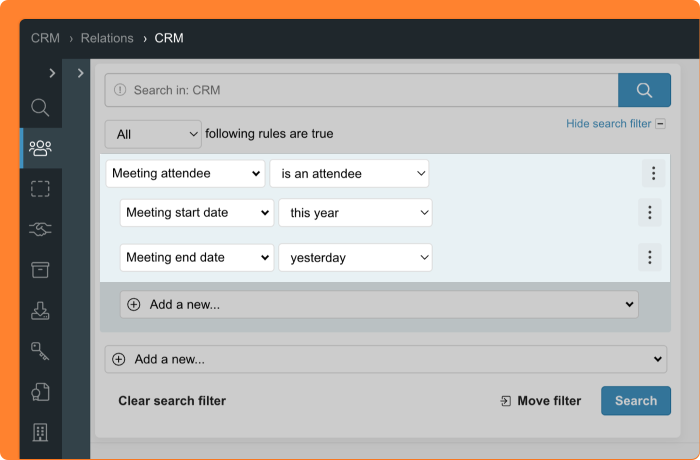This screenshot has height=460, width=700.
Task: Open the Meeting start date field dropdown
Action: coord(196,213)
